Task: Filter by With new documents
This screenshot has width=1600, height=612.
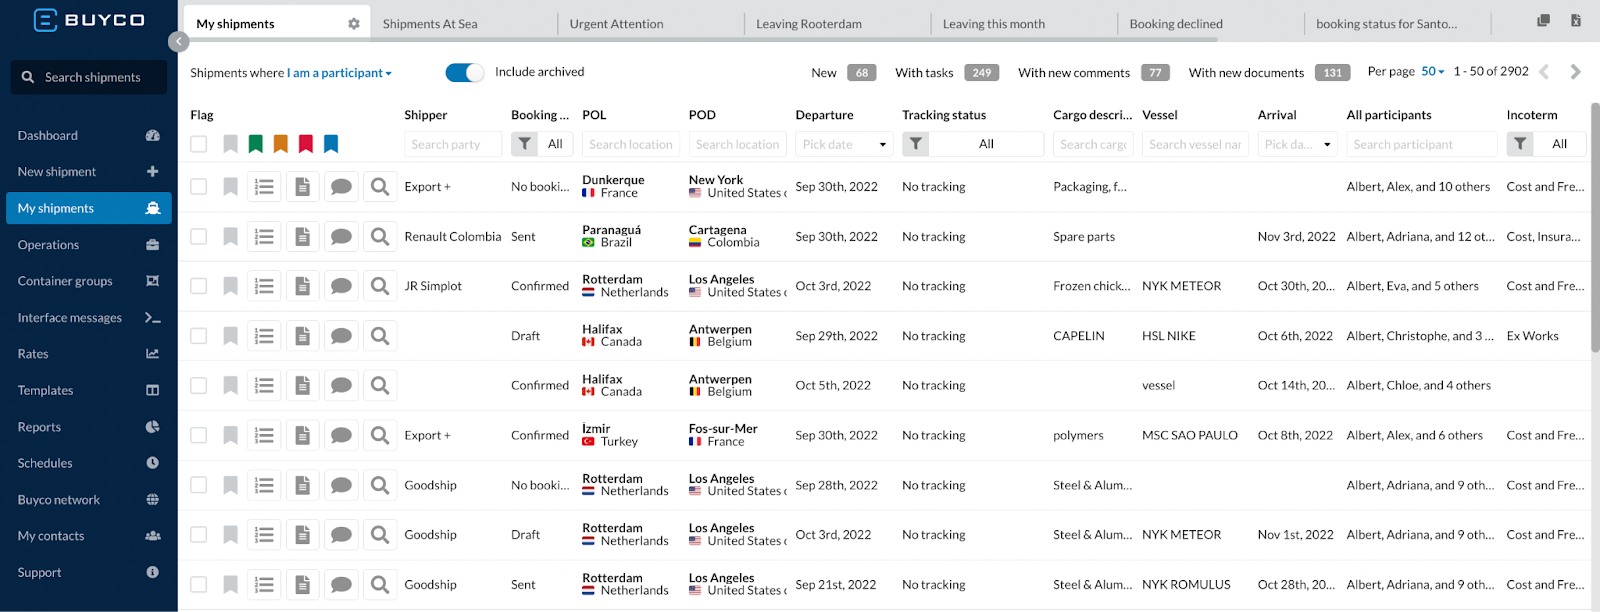Action: (x=1268, y=73)
